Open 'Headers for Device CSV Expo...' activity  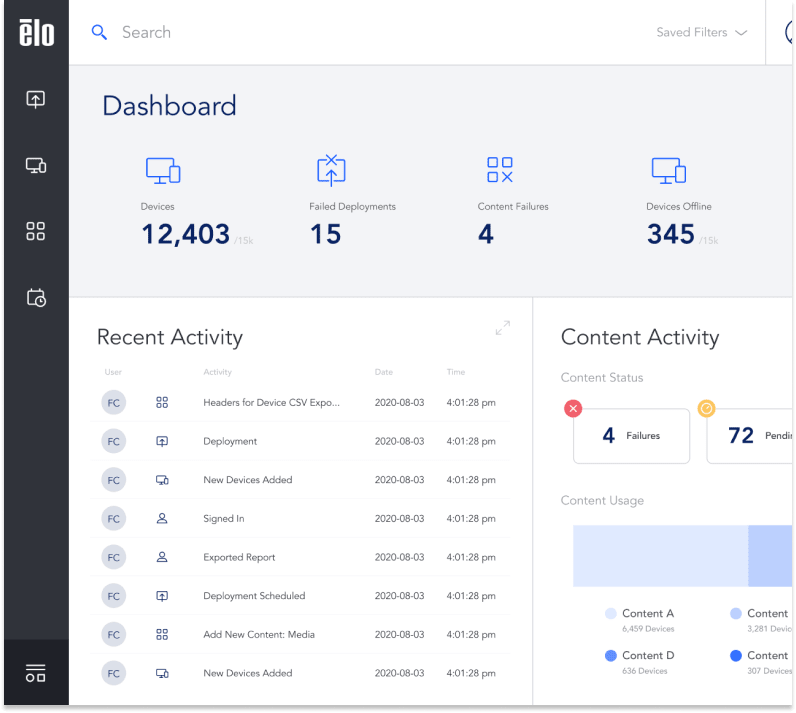[272, 402]
